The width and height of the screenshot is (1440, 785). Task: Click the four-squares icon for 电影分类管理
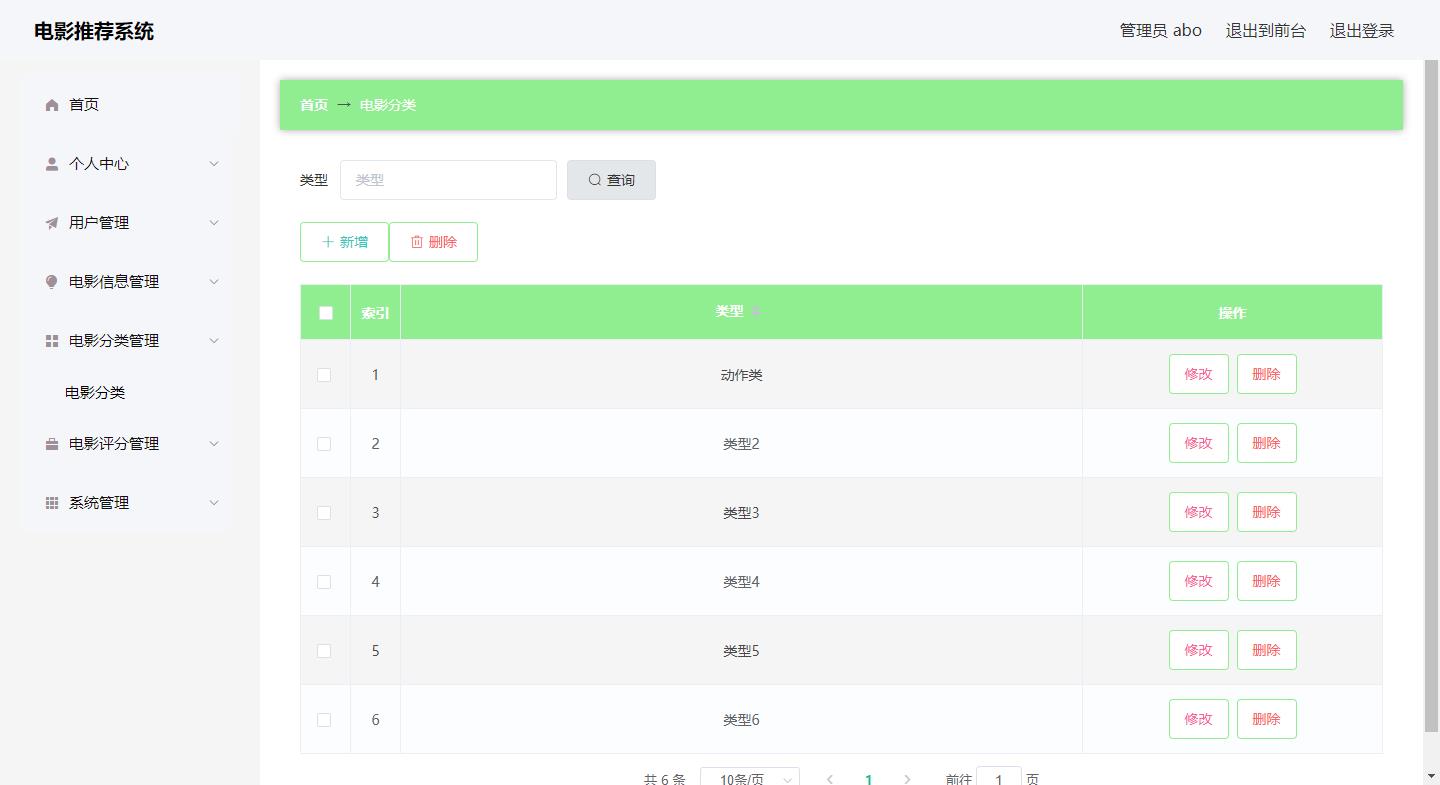pos(52,341)
